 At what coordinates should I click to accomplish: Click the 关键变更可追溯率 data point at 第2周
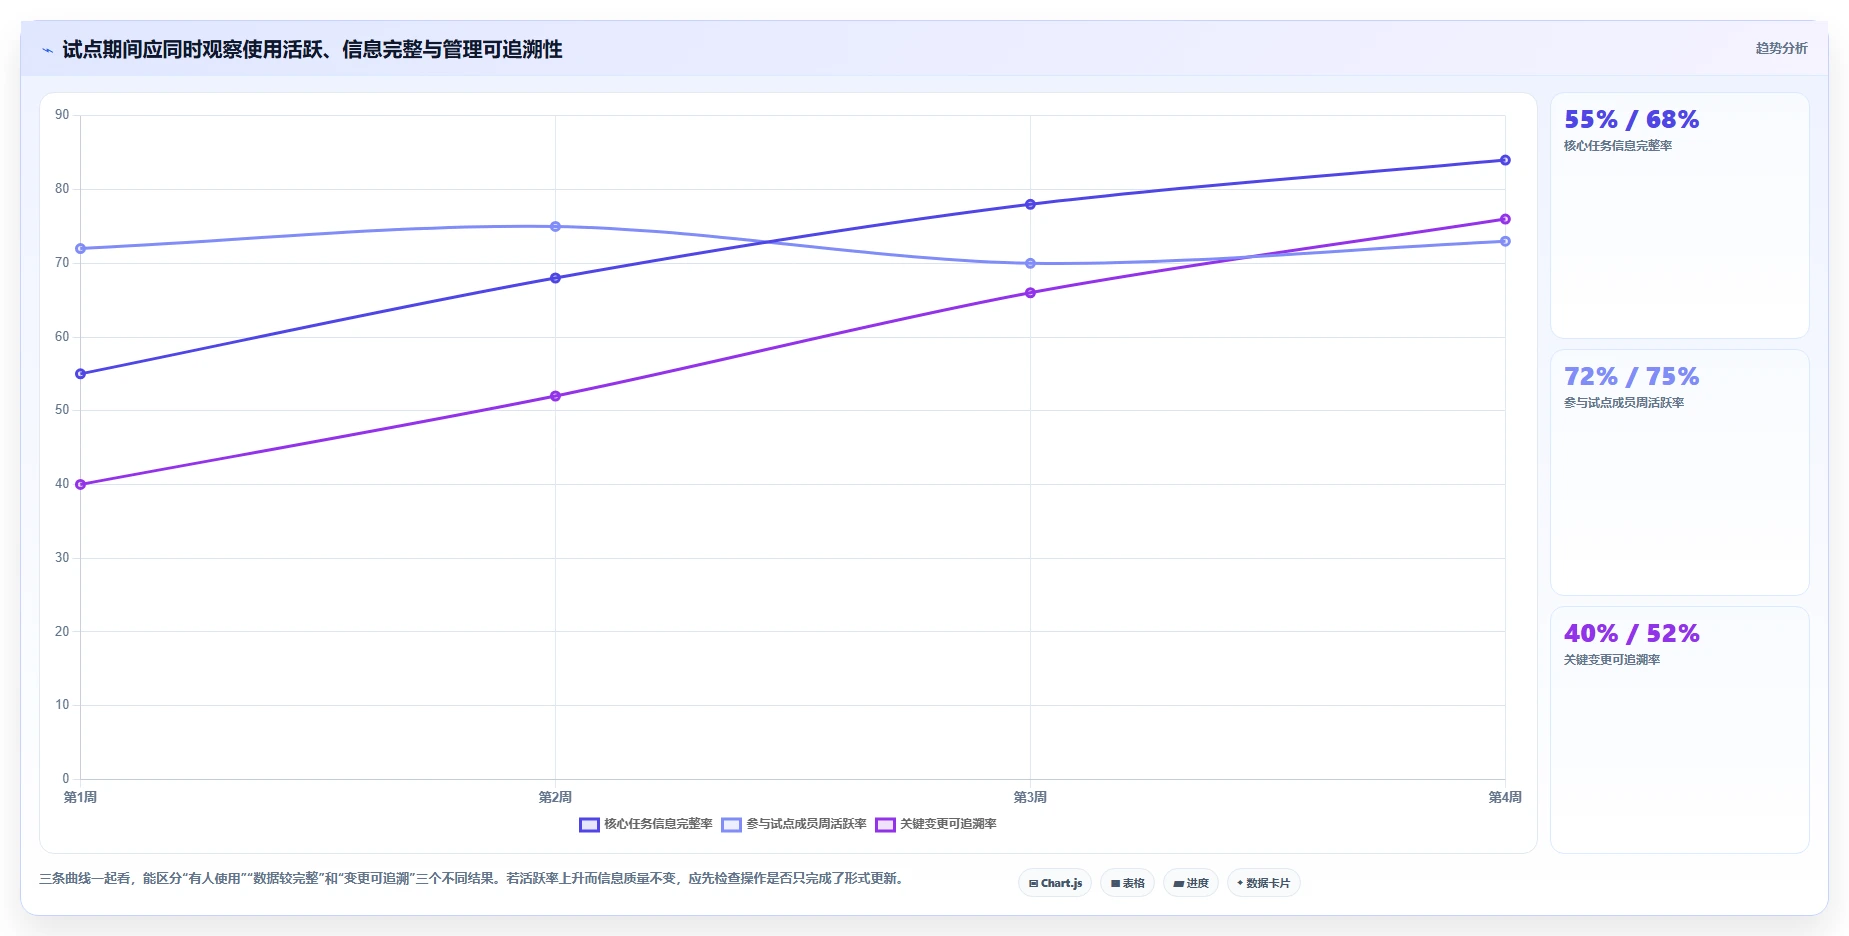[555, 396]
